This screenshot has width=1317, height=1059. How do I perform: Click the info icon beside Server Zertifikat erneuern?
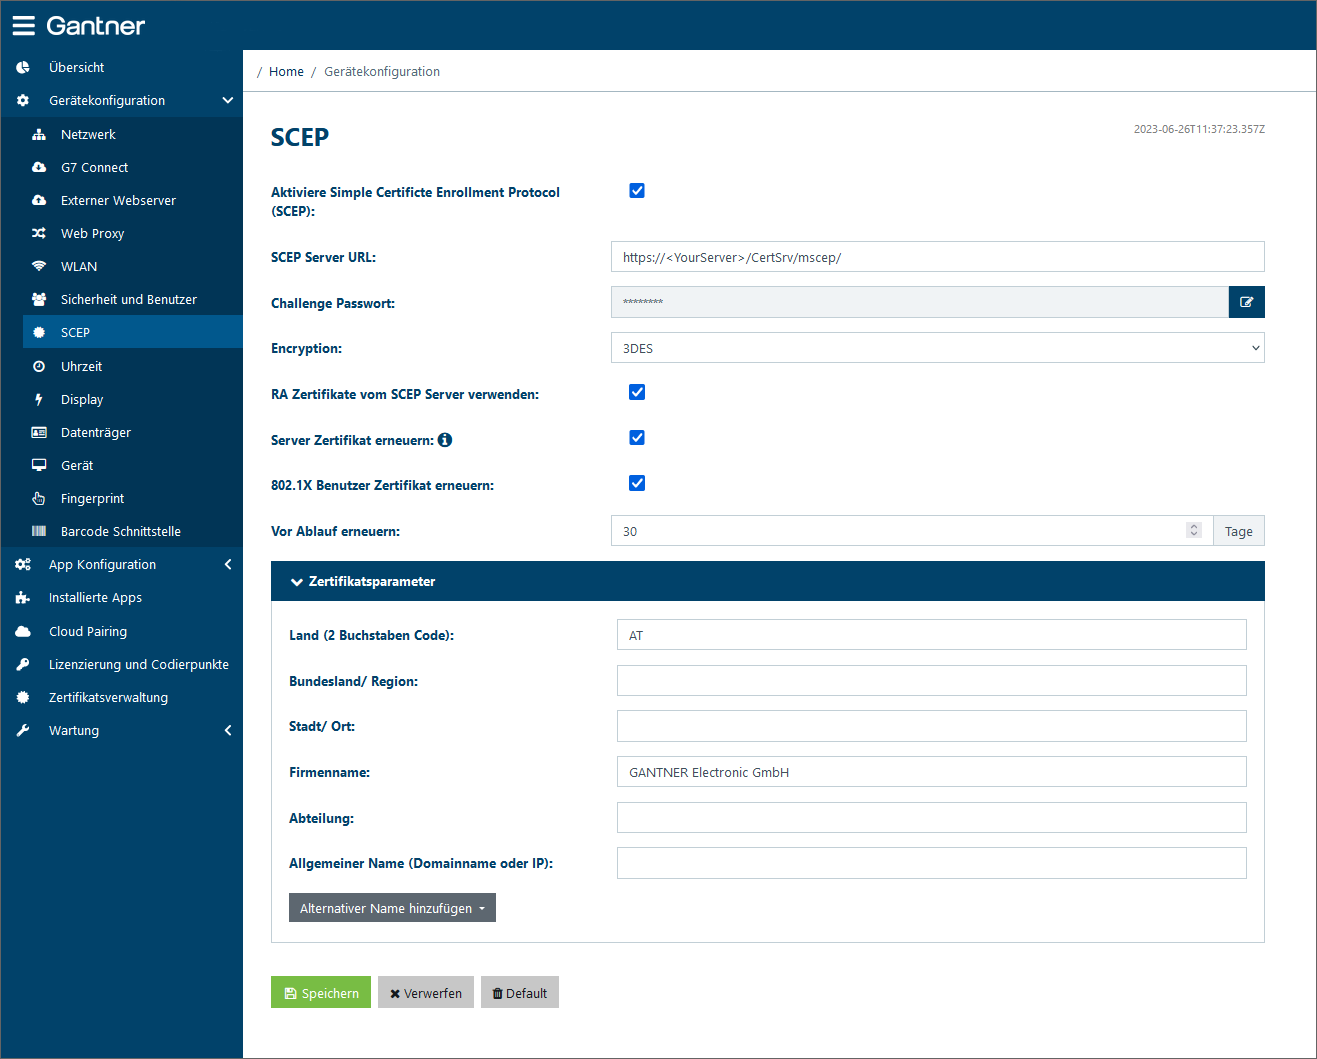pyautogui.click(x=445, y=440)
